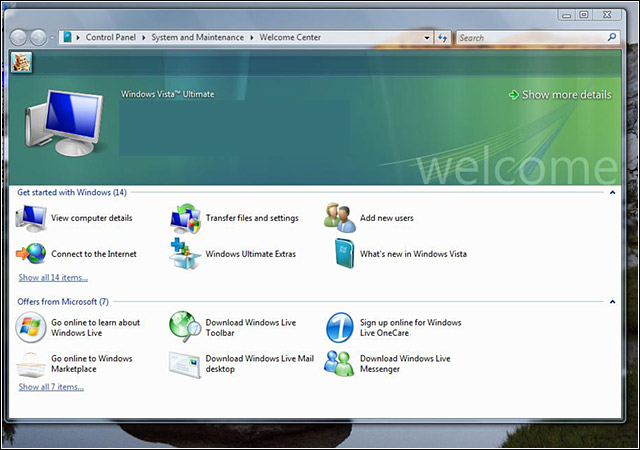The image size is (640, 450).
Task: Click the Windows Live flag logo icon
Action: 31,327
